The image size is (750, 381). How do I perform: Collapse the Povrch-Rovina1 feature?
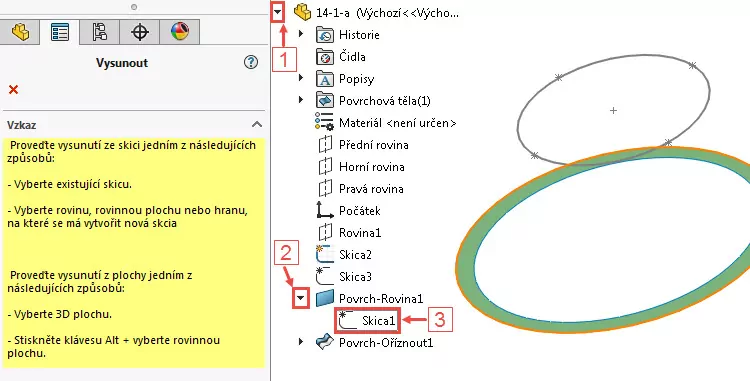pyautogui.click(x=300, y=299)
